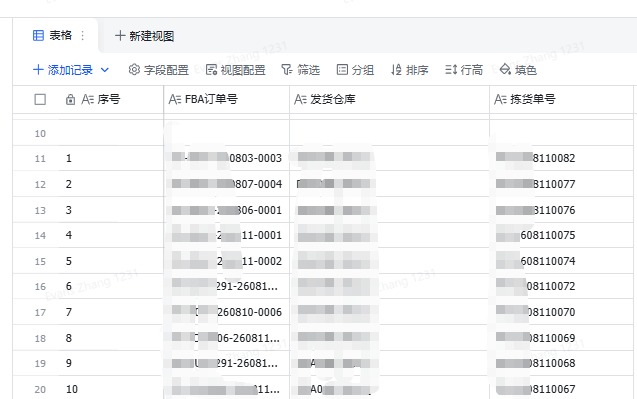Click picking number cell ending 8110068
The width and height of the screenshot is (637, 399).
point(561,363)
